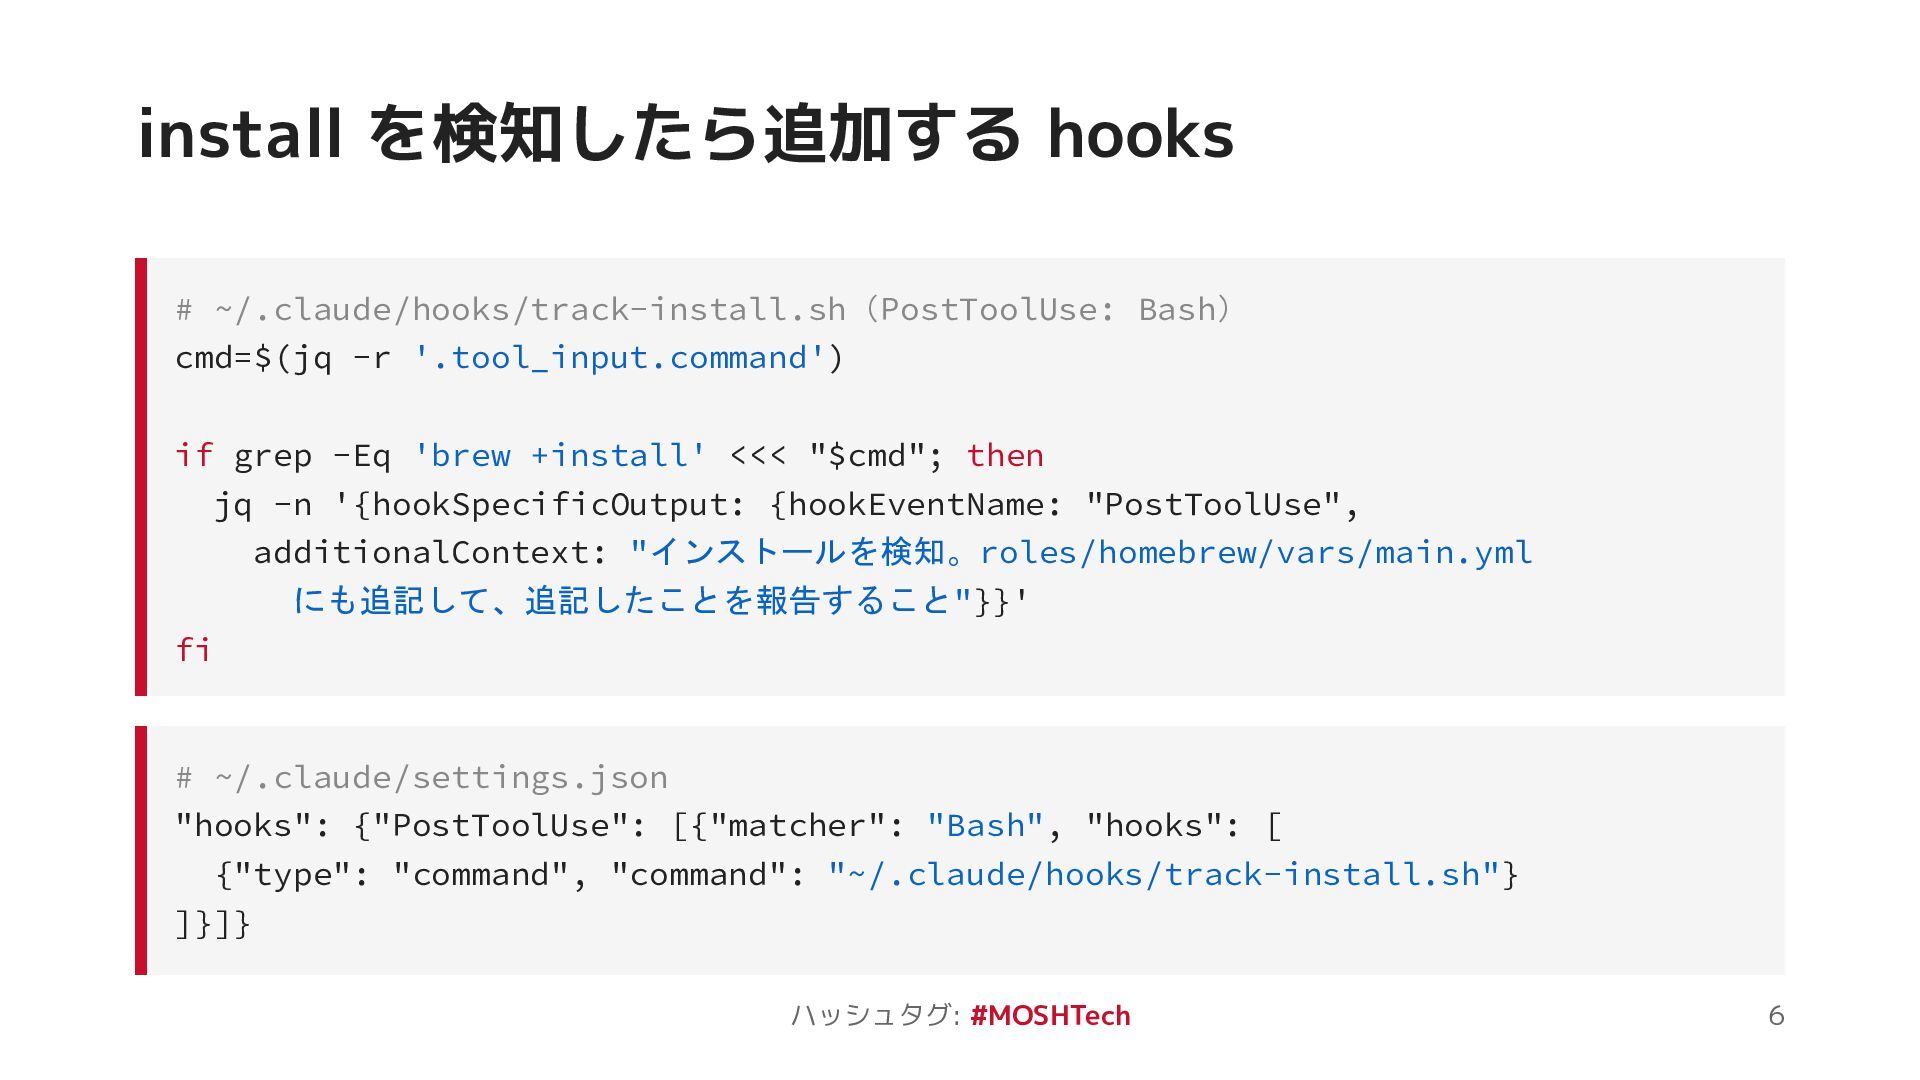Click the red bar of settings code block
The height and width of the screenshot is (1080, 1920).
click(141, 850)
